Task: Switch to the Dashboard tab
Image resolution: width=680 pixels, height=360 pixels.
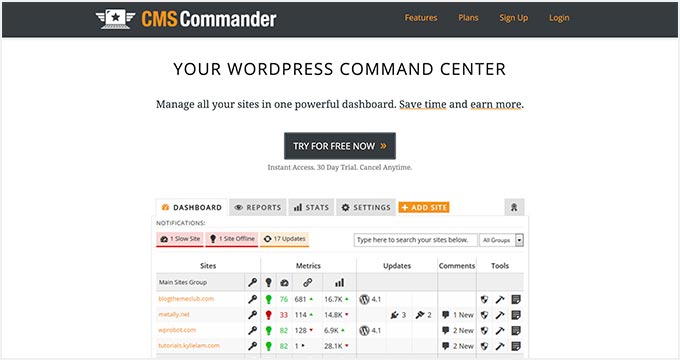Action: (x=191, y=207)
